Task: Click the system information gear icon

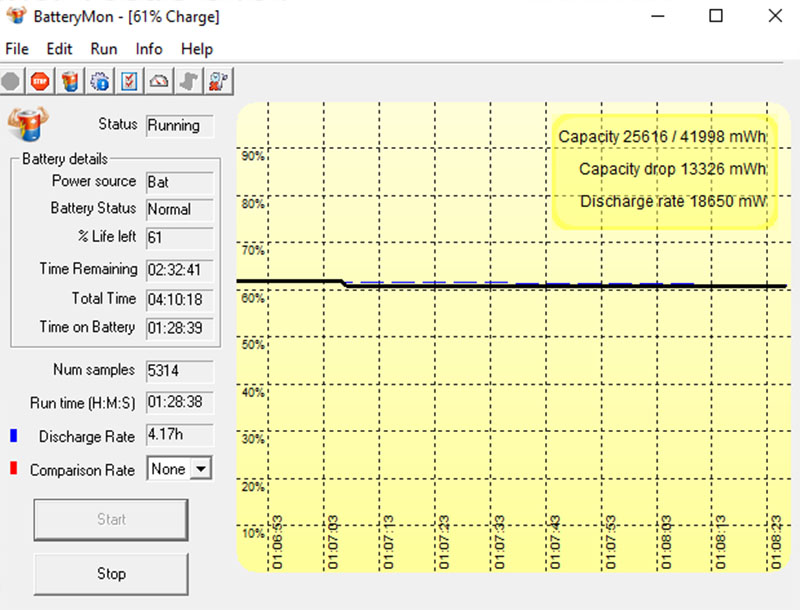Action: tap(100, 80)
